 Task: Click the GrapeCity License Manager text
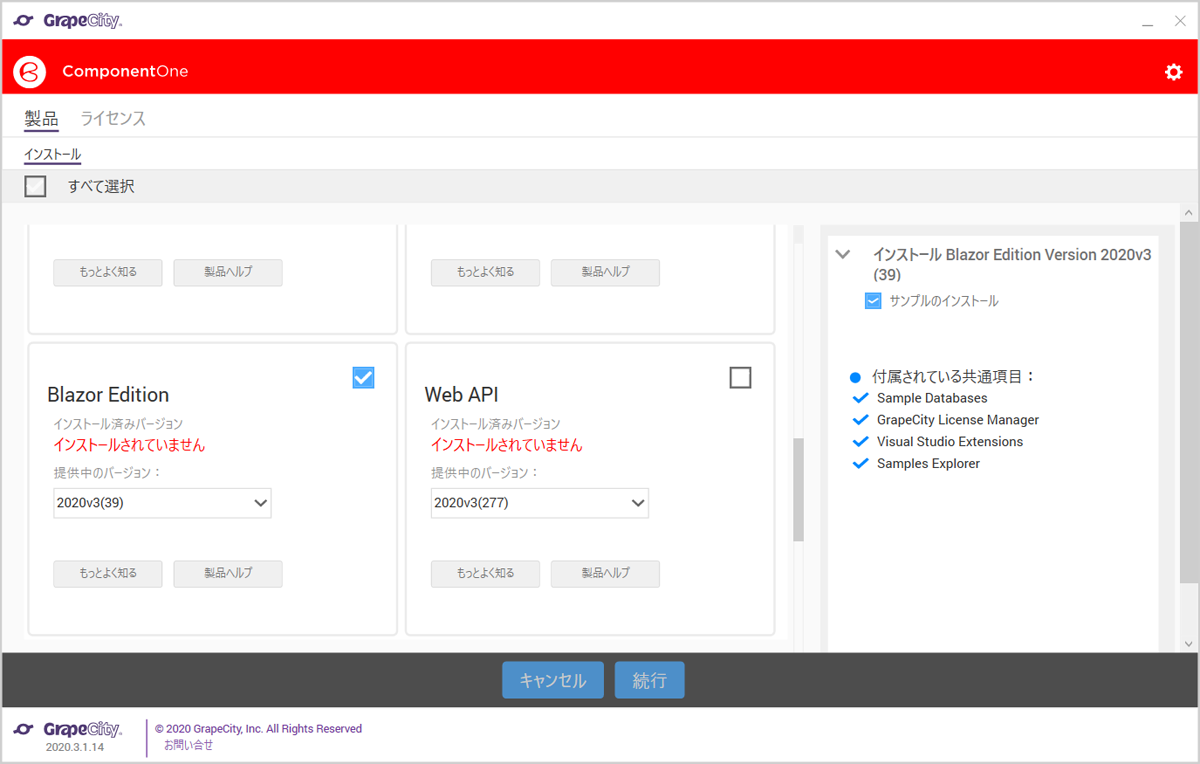click(x=958, y=420)
